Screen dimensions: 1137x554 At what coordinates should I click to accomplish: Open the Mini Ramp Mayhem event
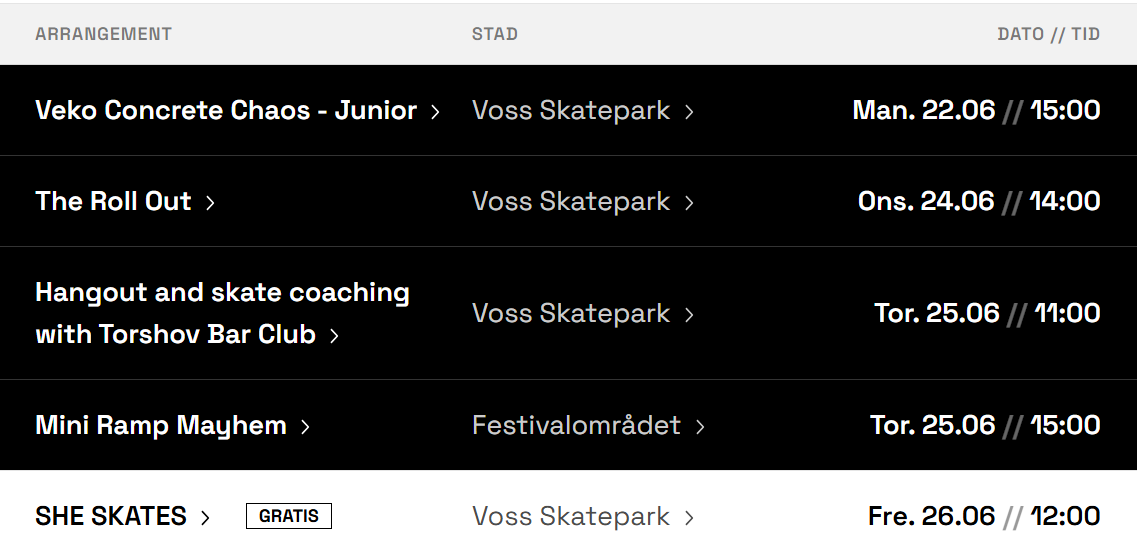[160, 425]
